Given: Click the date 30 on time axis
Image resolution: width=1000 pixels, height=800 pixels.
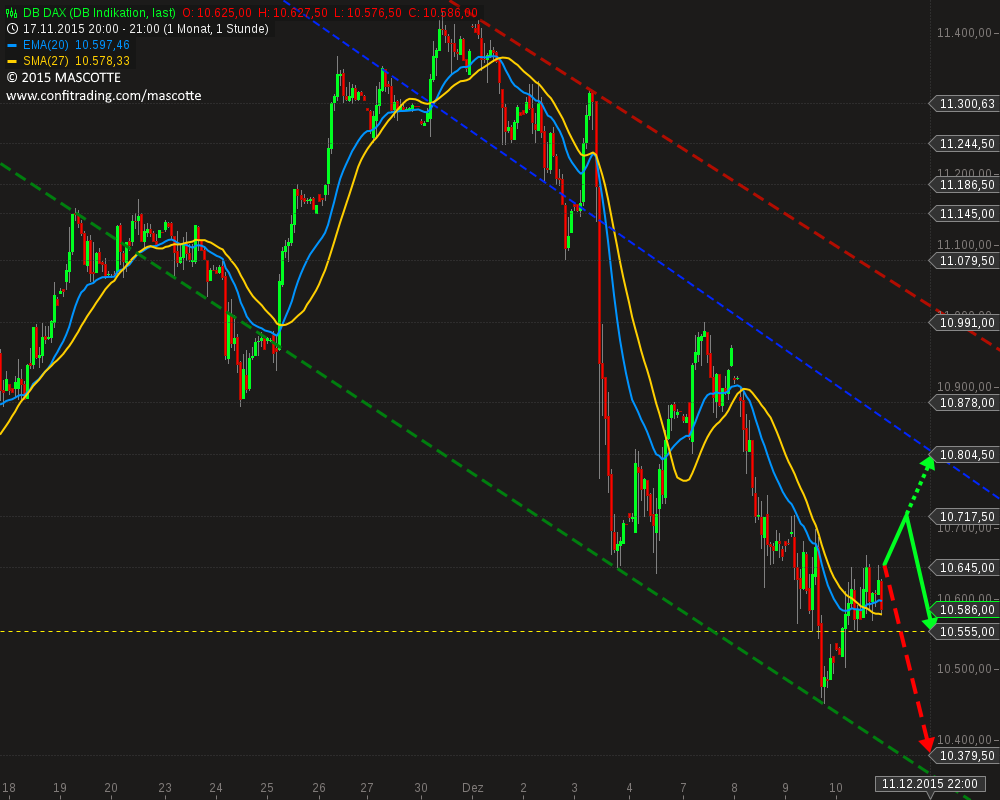Looking at the screenshot, I should pos(421,788).
